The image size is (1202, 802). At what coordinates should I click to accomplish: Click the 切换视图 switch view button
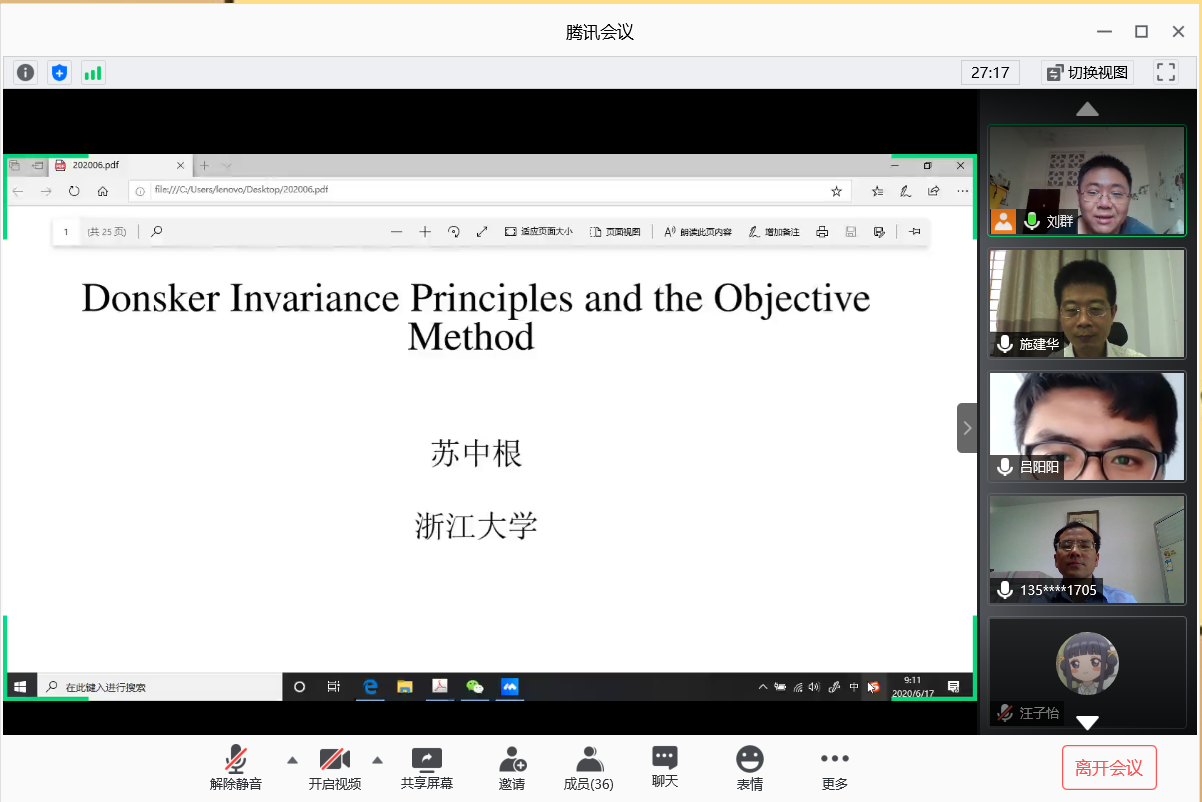pyautogui.click(x=1087, y=72)
